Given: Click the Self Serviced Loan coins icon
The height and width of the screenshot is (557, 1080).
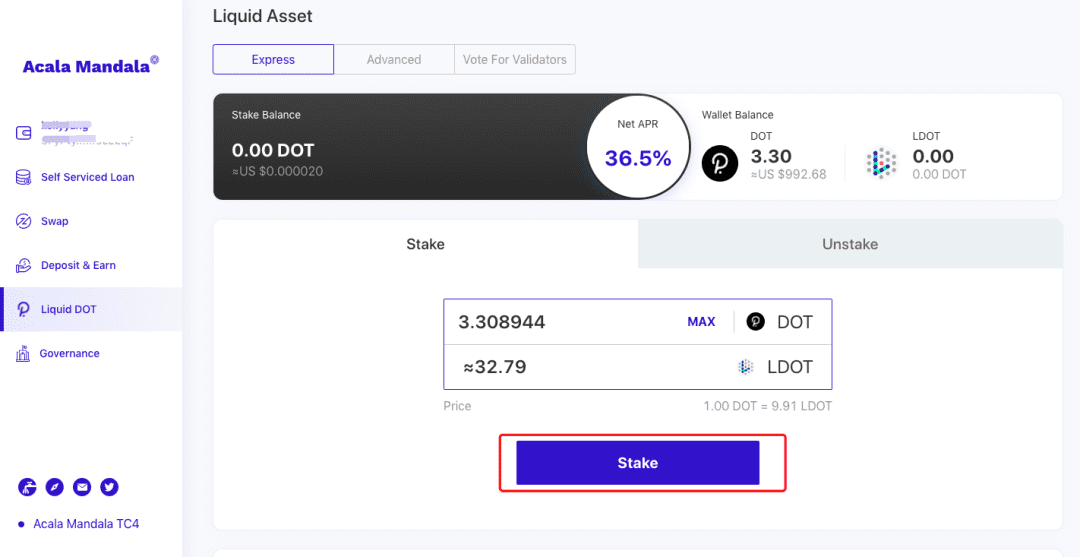Looking at the screenshot, I should click(x=23, y=177).
